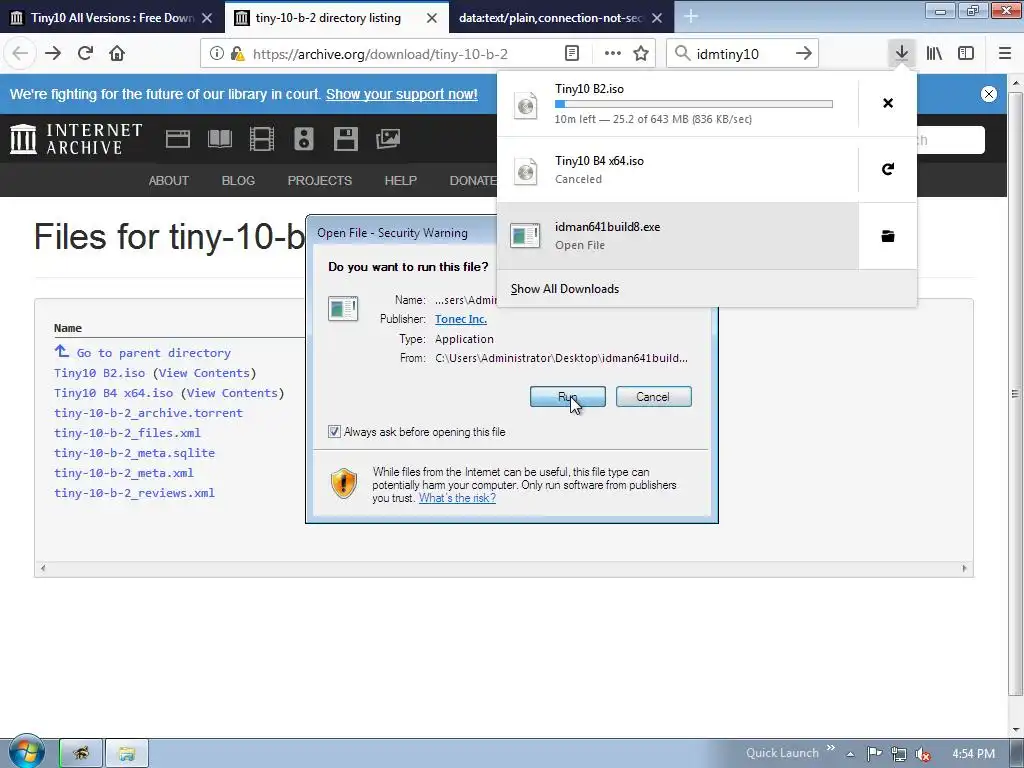
Task: Click the muted volume tray icon
Action: pyautogui.click(x=923, y=754)
